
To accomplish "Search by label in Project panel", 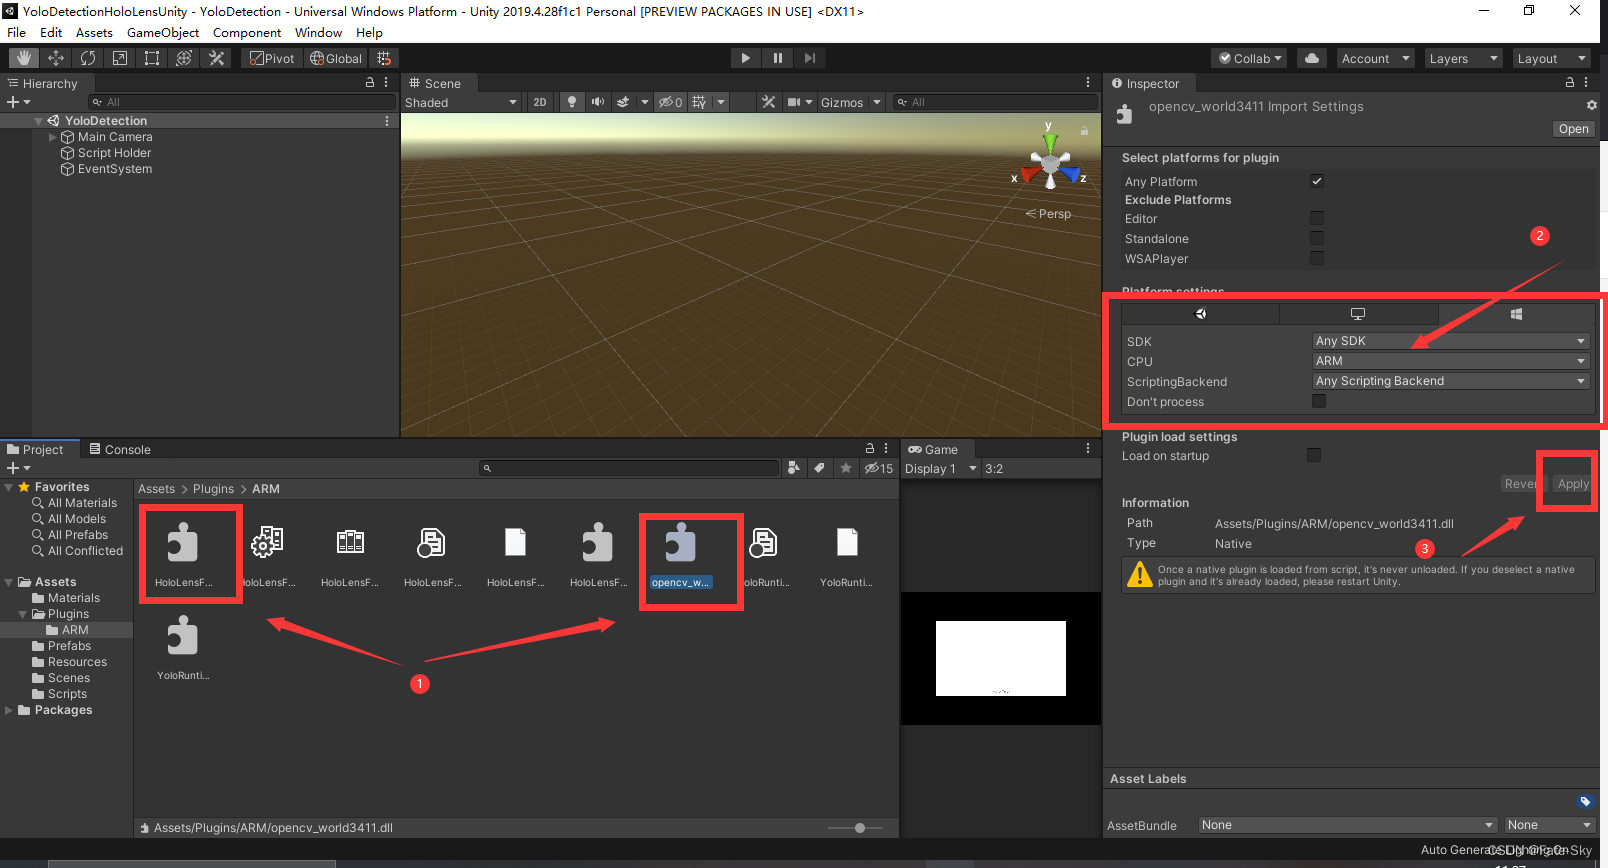I will pos(819,468).
